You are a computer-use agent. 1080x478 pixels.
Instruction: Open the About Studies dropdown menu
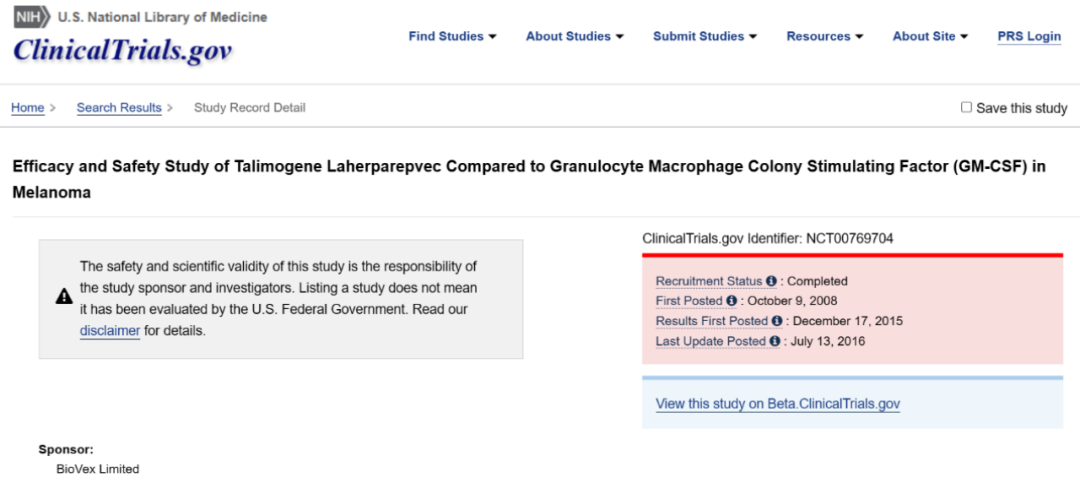pos(574,36)
